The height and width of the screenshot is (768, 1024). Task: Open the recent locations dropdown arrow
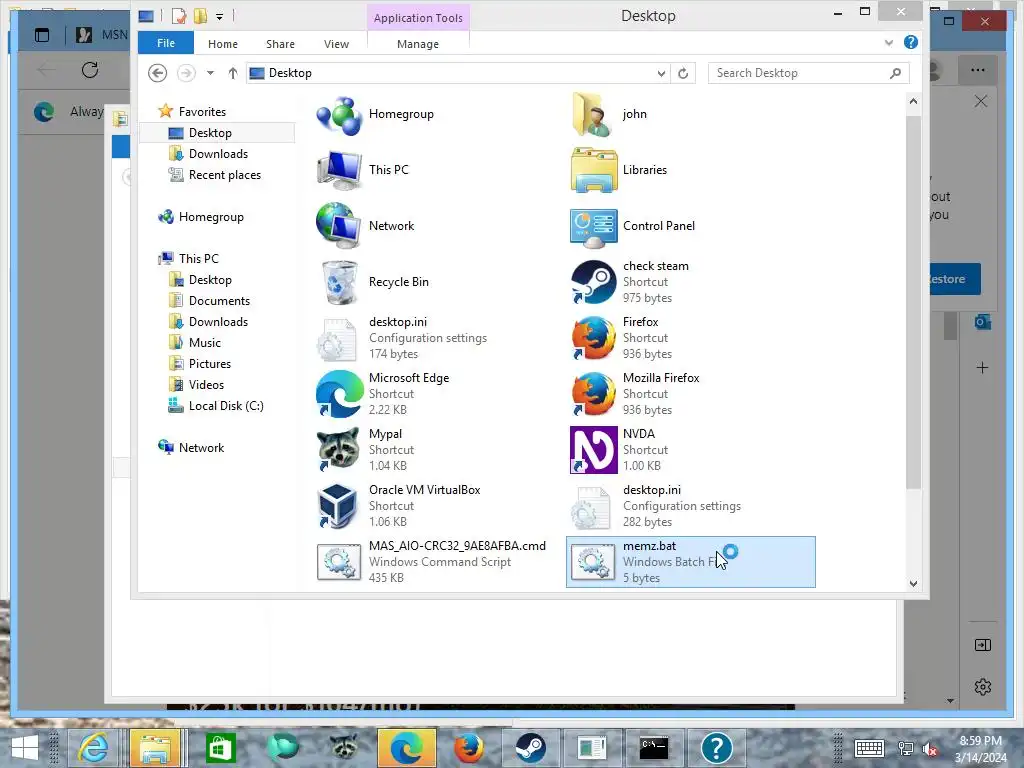point(210,73)
